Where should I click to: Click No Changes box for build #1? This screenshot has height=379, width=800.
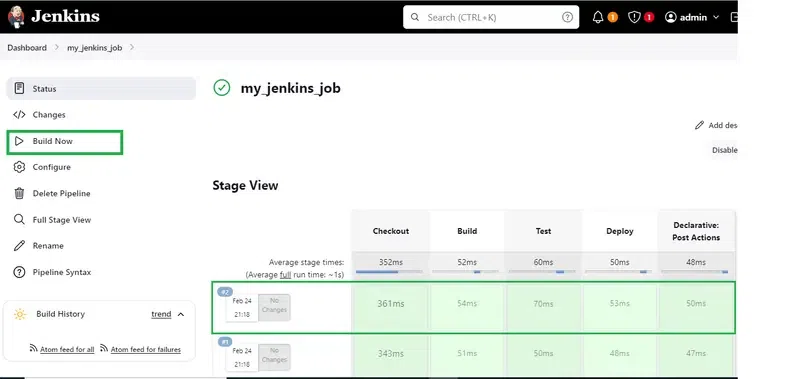[x=274, y=357]
